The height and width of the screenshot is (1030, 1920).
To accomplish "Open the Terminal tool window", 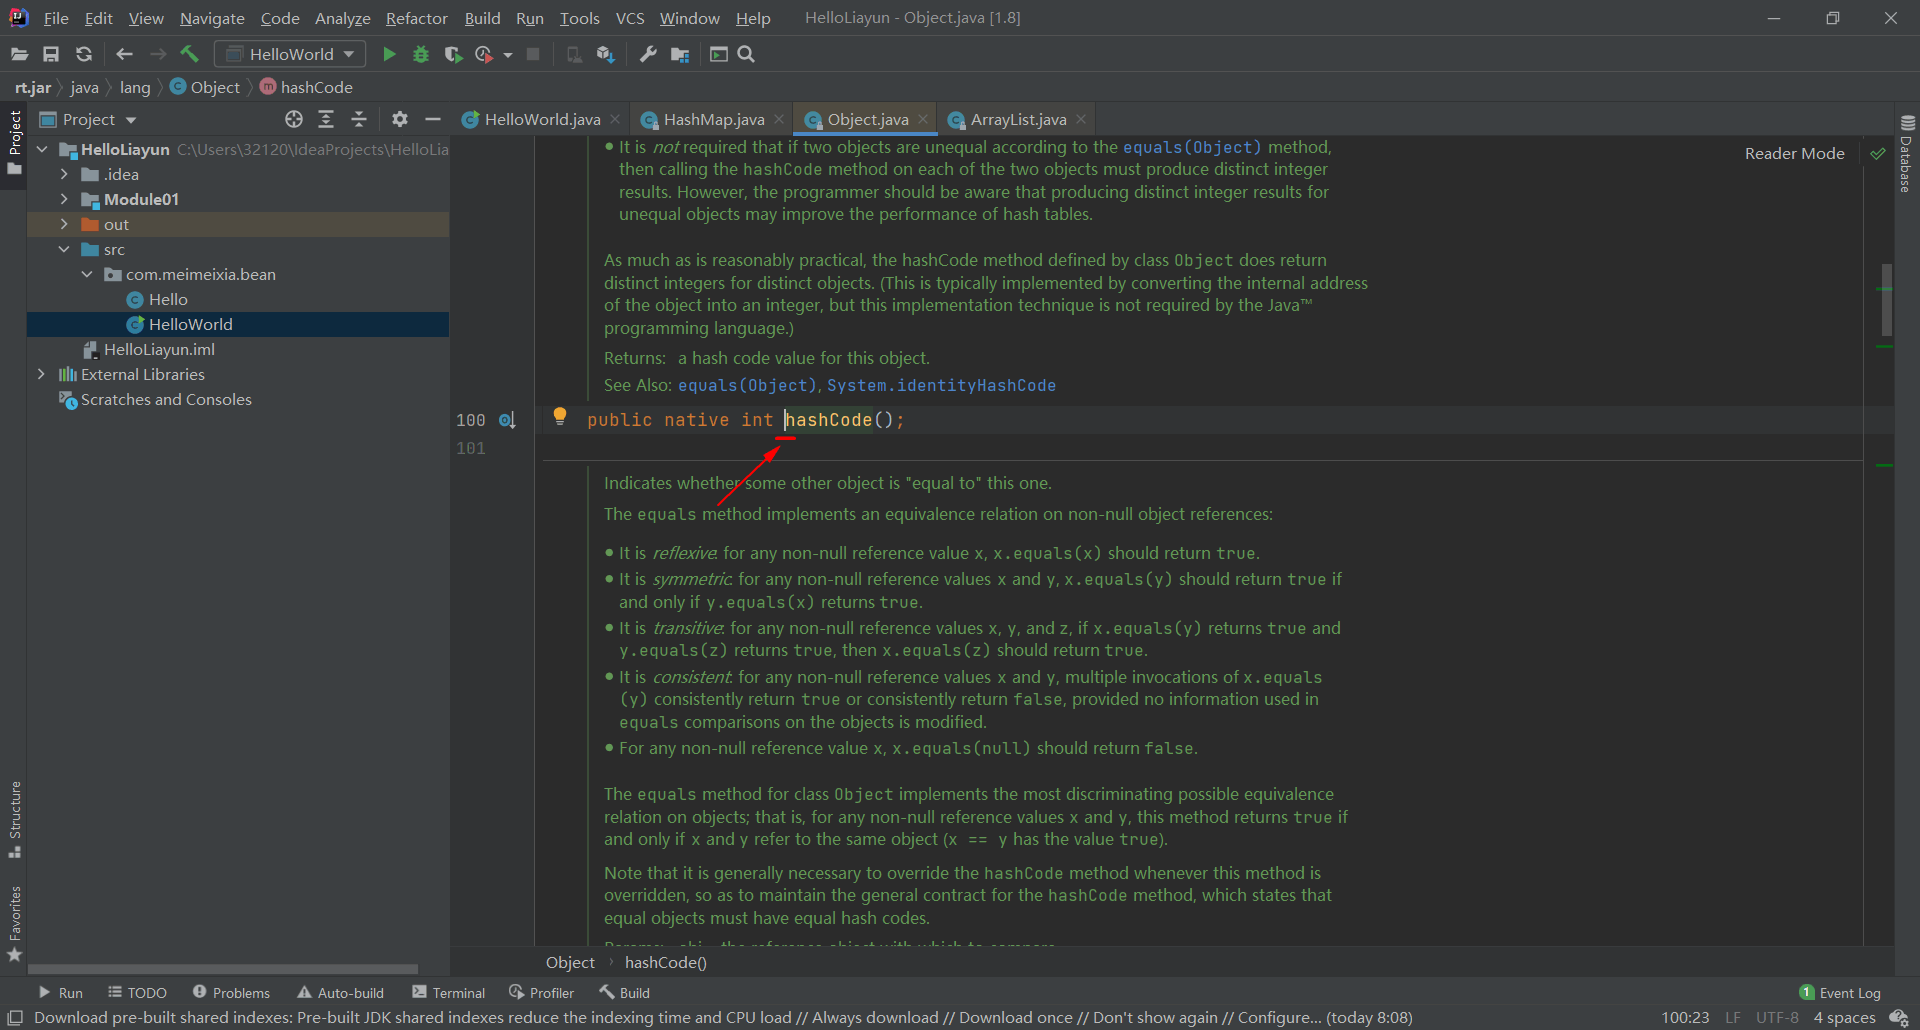I will 448,993.
